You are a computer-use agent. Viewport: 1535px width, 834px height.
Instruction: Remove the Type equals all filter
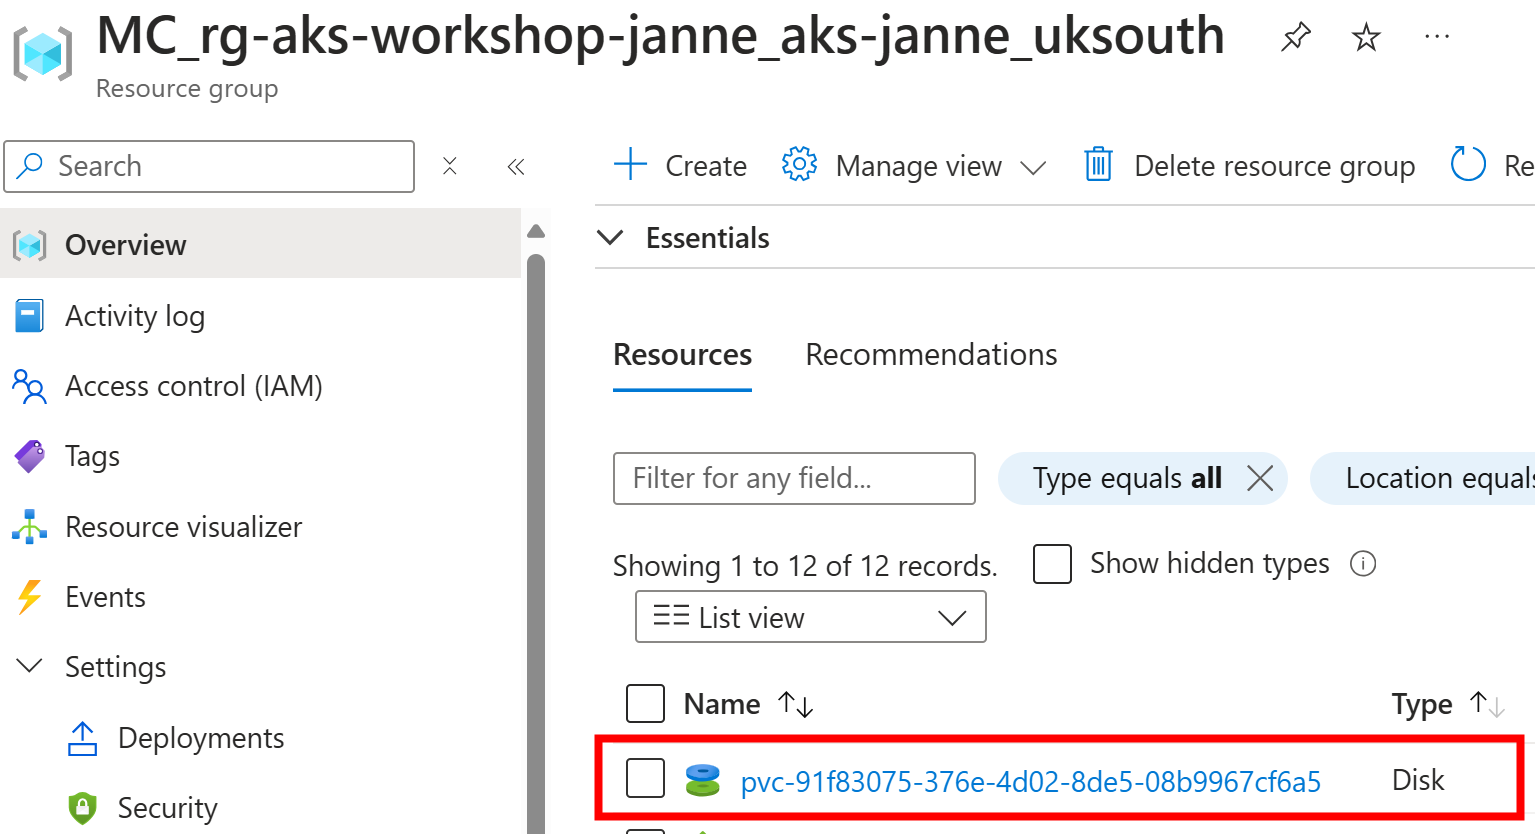(1260, 478)
